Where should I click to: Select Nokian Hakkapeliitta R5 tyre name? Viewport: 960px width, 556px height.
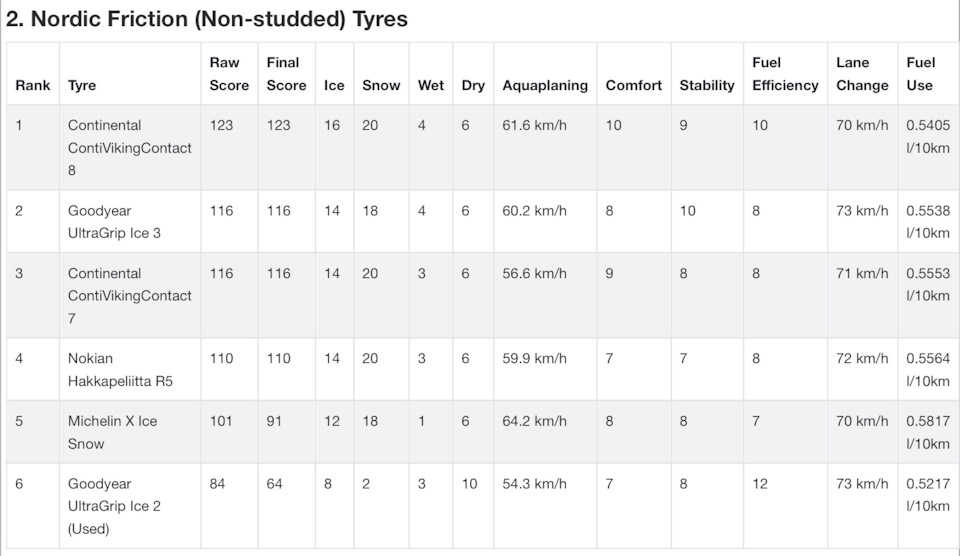(x=118, y=369)
